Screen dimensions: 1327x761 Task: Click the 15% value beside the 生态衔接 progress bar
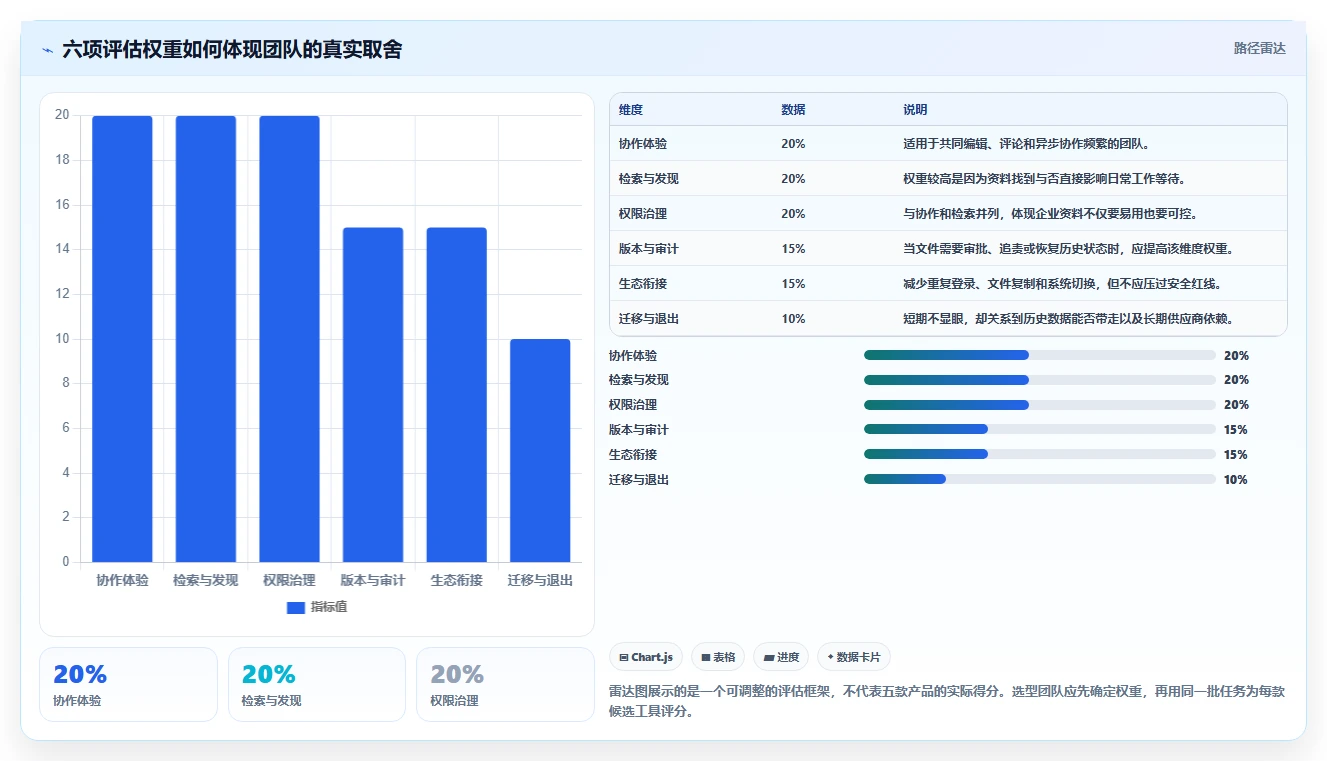1236,455
